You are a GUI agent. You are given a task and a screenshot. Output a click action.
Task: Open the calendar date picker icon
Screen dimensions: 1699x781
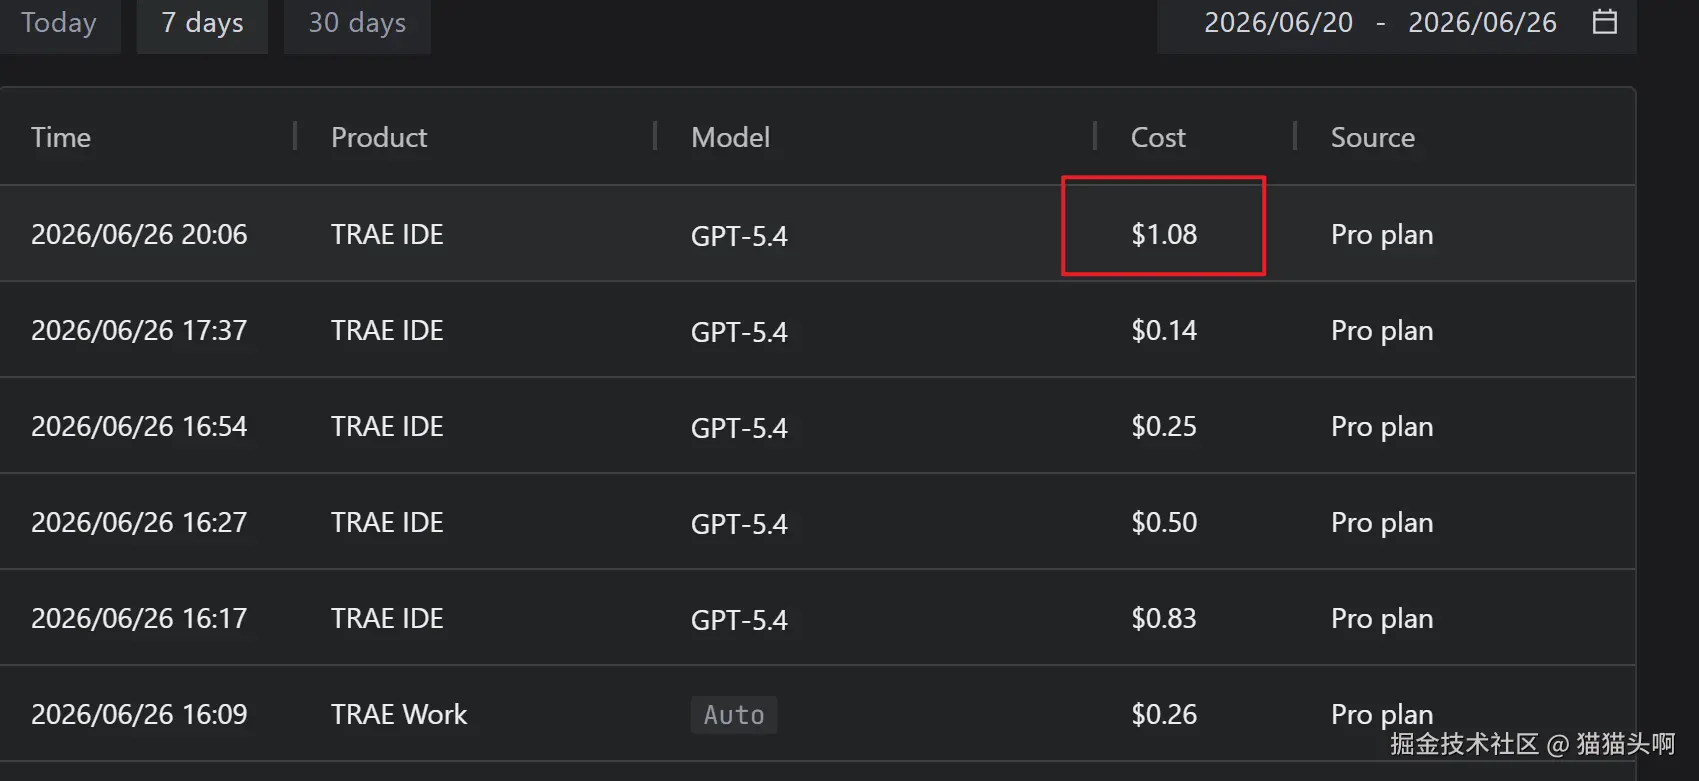click(1604, 22)
